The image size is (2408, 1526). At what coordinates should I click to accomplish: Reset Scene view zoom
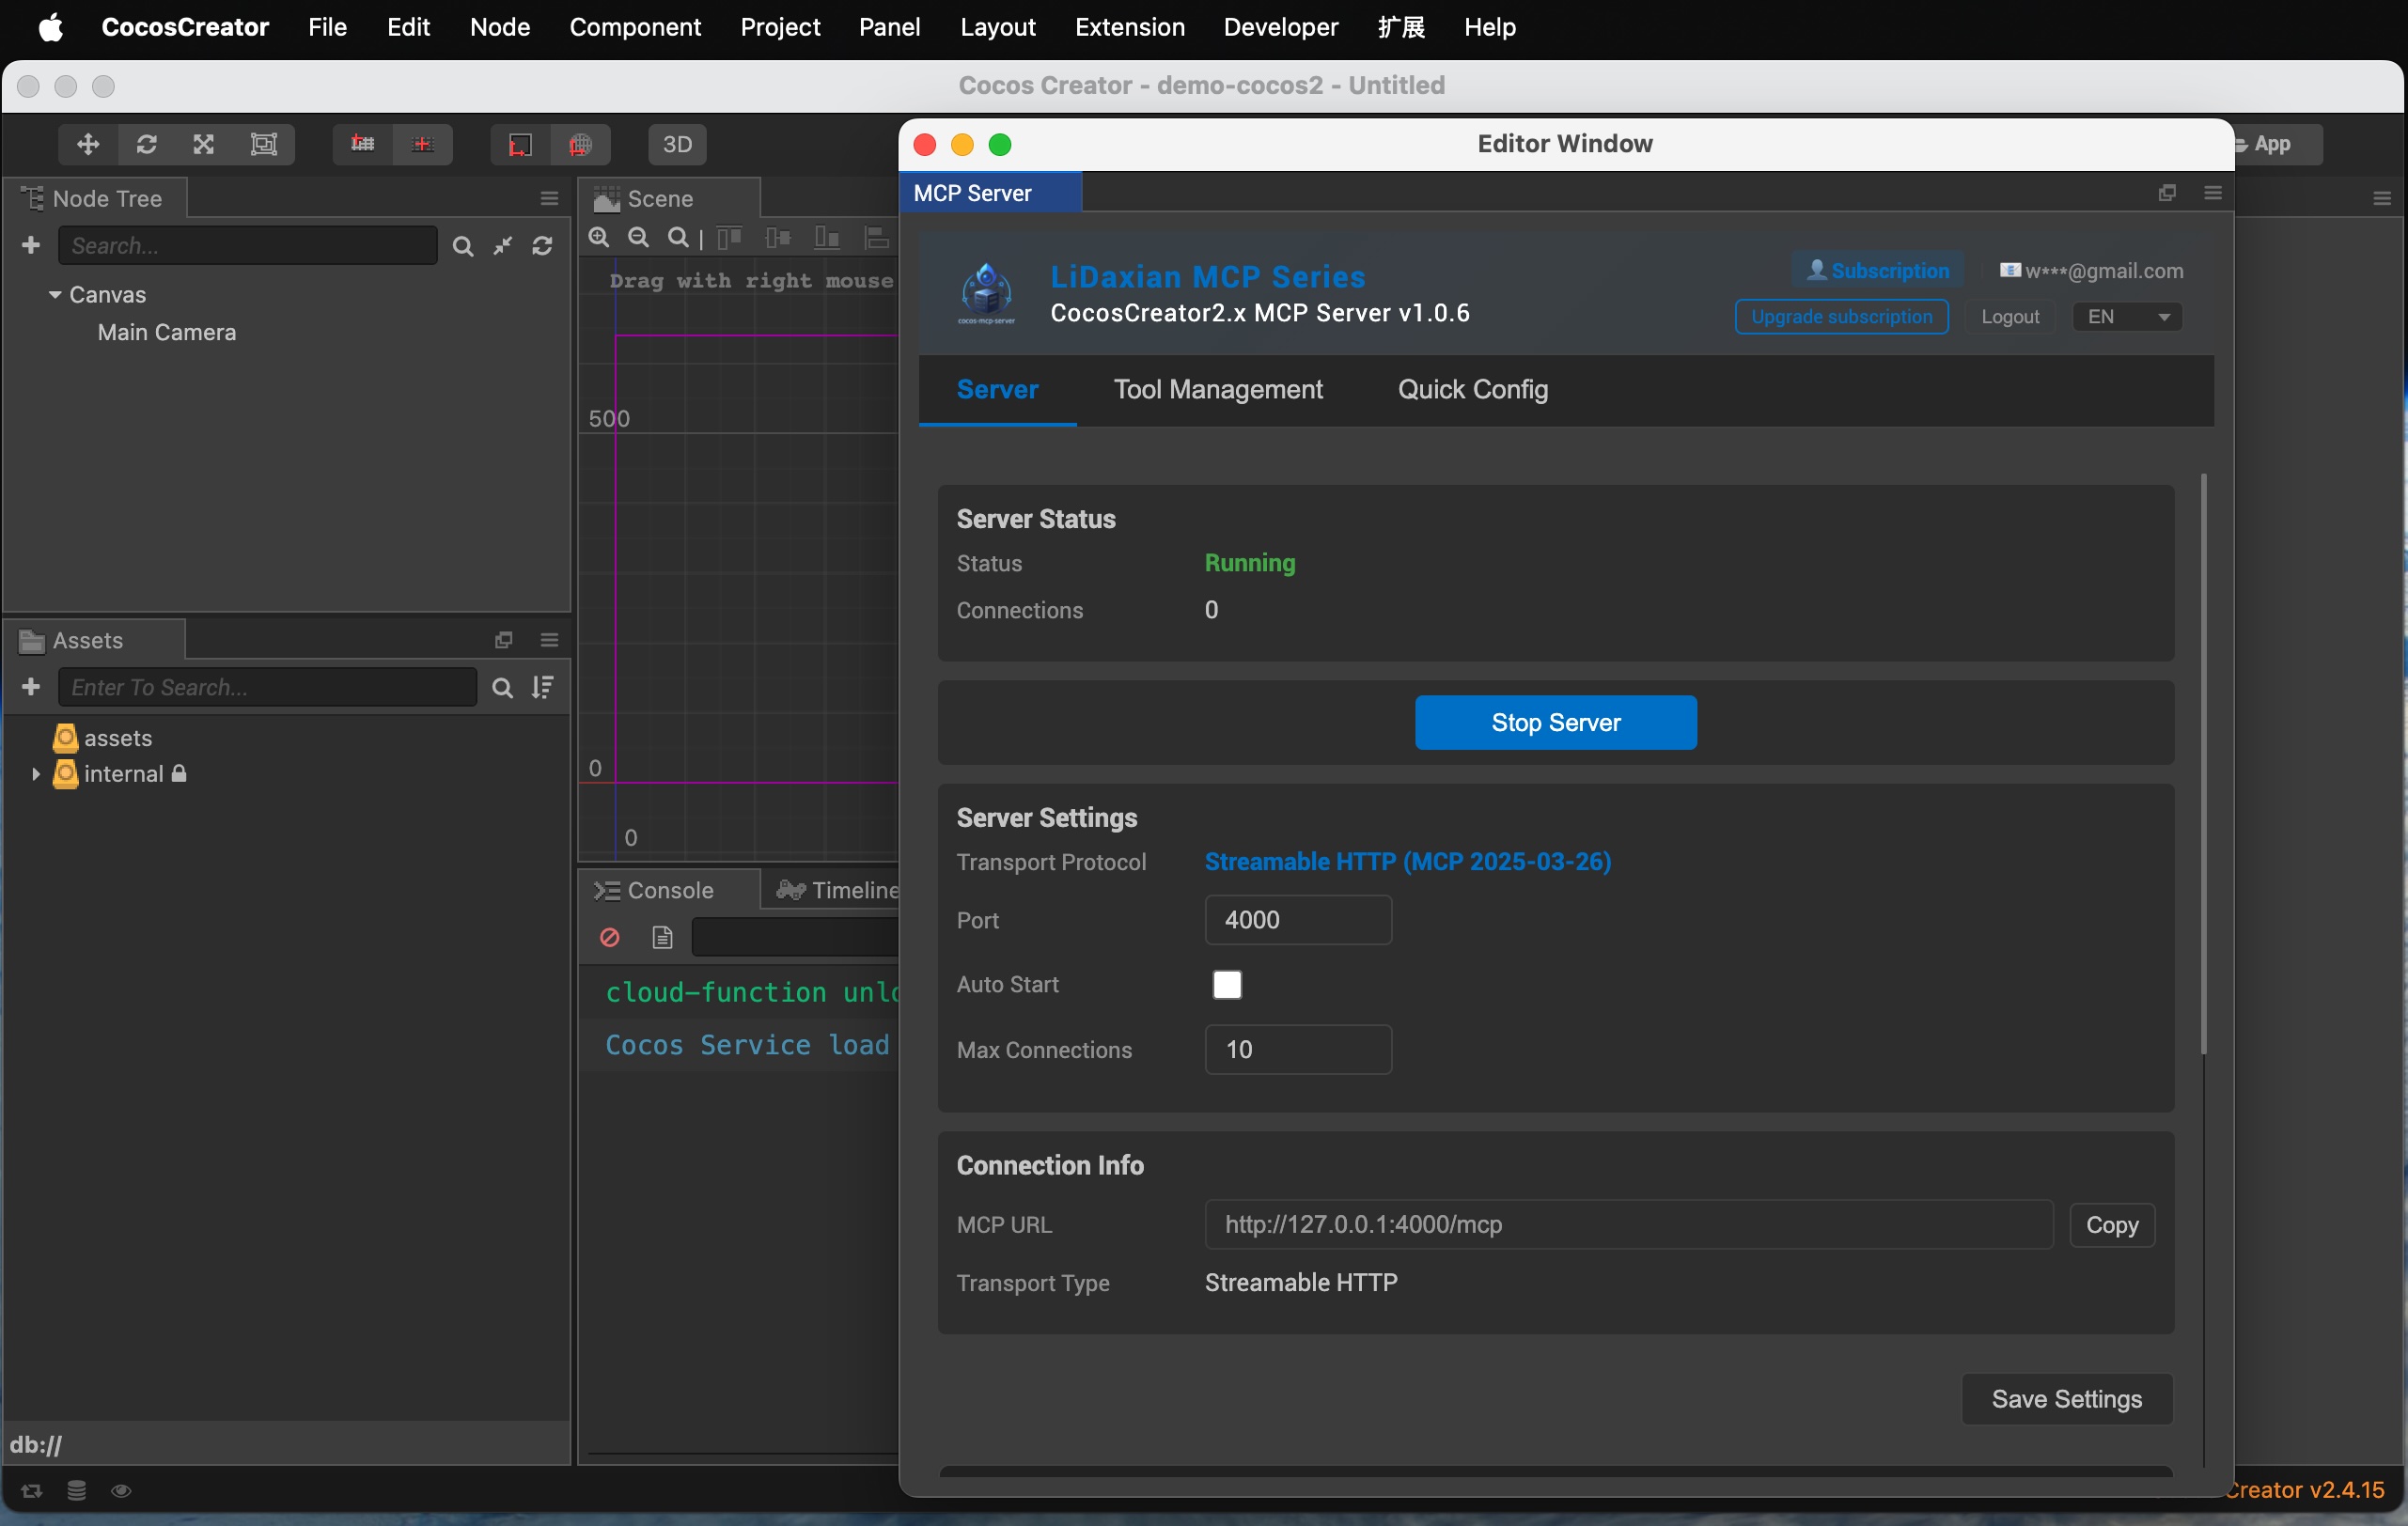(x=678, y=237)
